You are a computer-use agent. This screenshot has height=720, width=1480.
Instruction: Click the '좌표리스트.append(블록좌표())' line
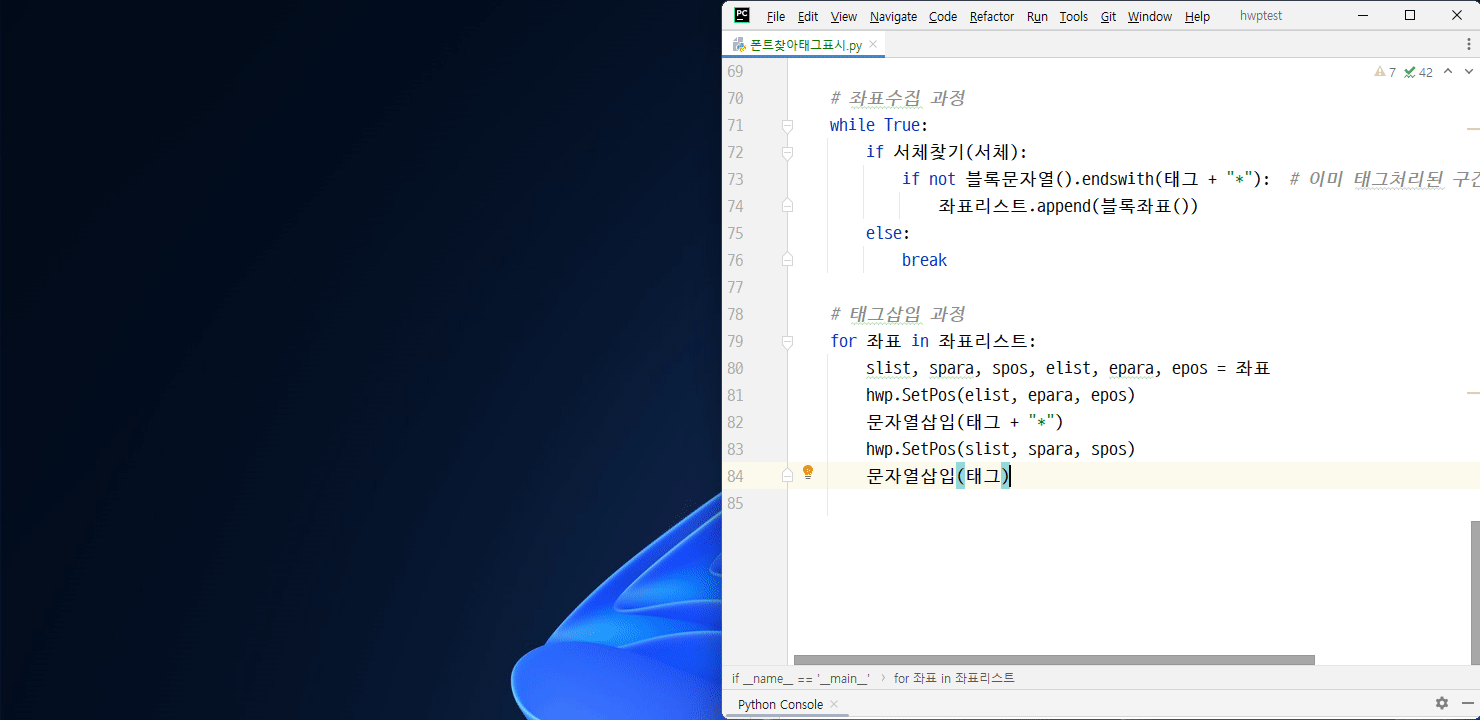click(x=1068, y=206)
